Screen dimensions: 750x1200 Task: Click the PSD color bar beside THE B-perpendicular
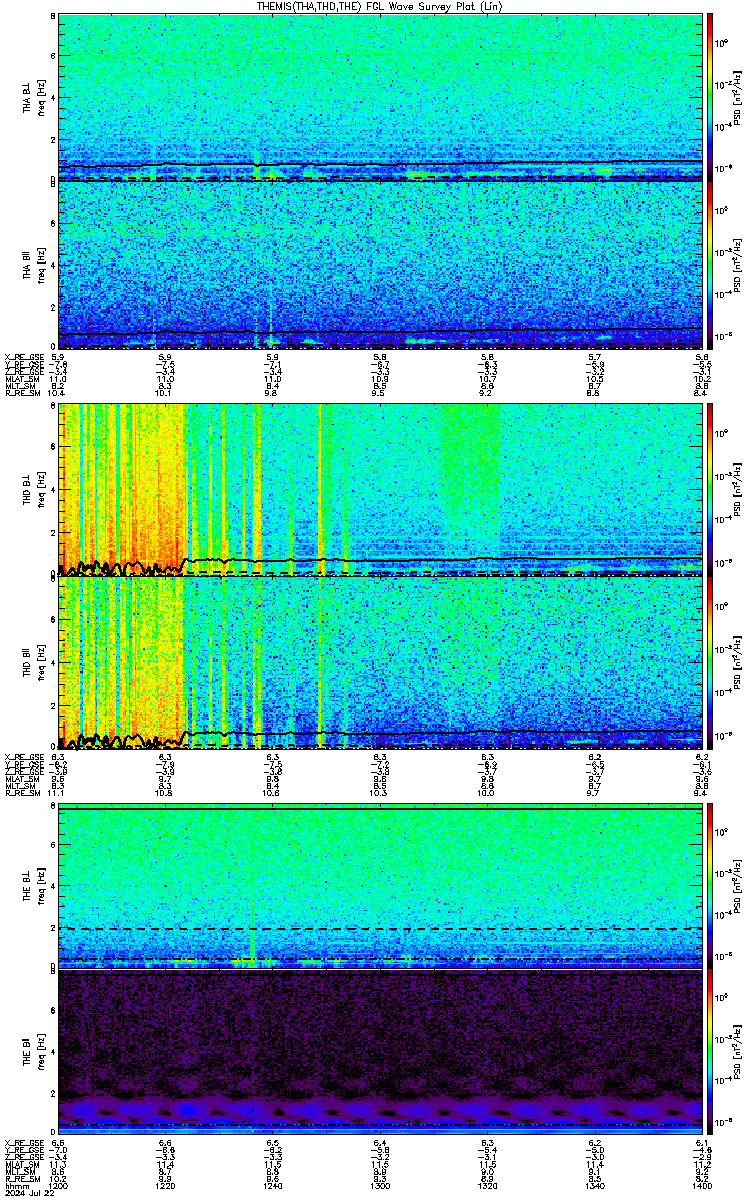[x=710, y=886]
